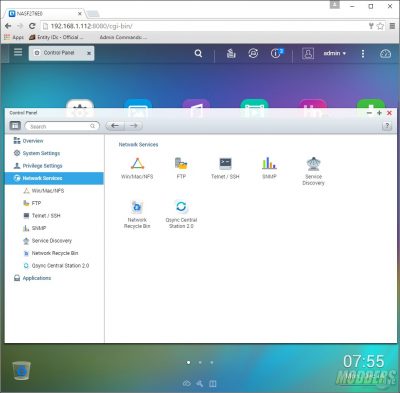
Task: Go forward in Control Panel
Action: coord(134,126)
